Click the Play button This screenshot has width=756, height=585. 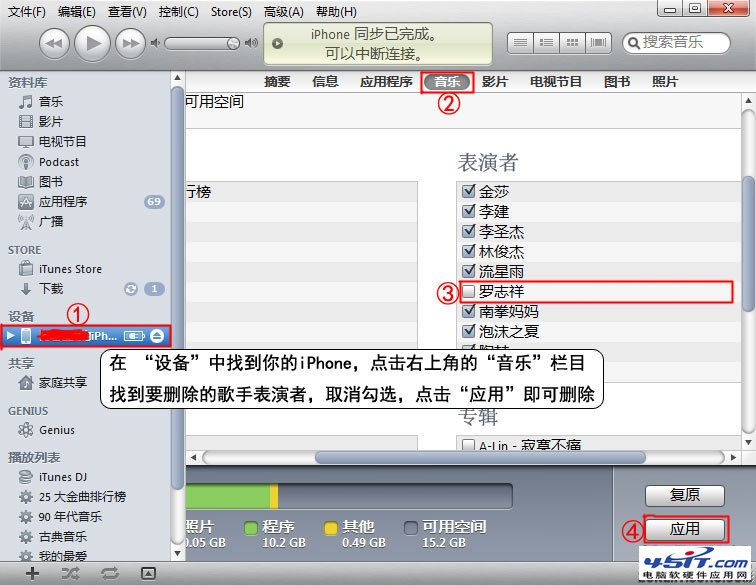(92, 43)
